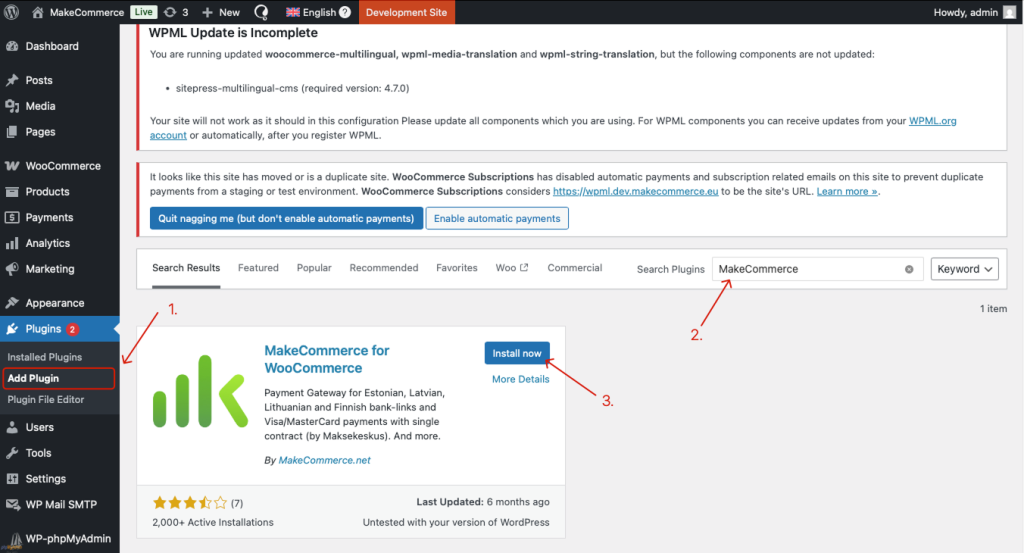Screen dimensions: 1024x553
Task: Click the plus icon for New
Action: [208, 12]
